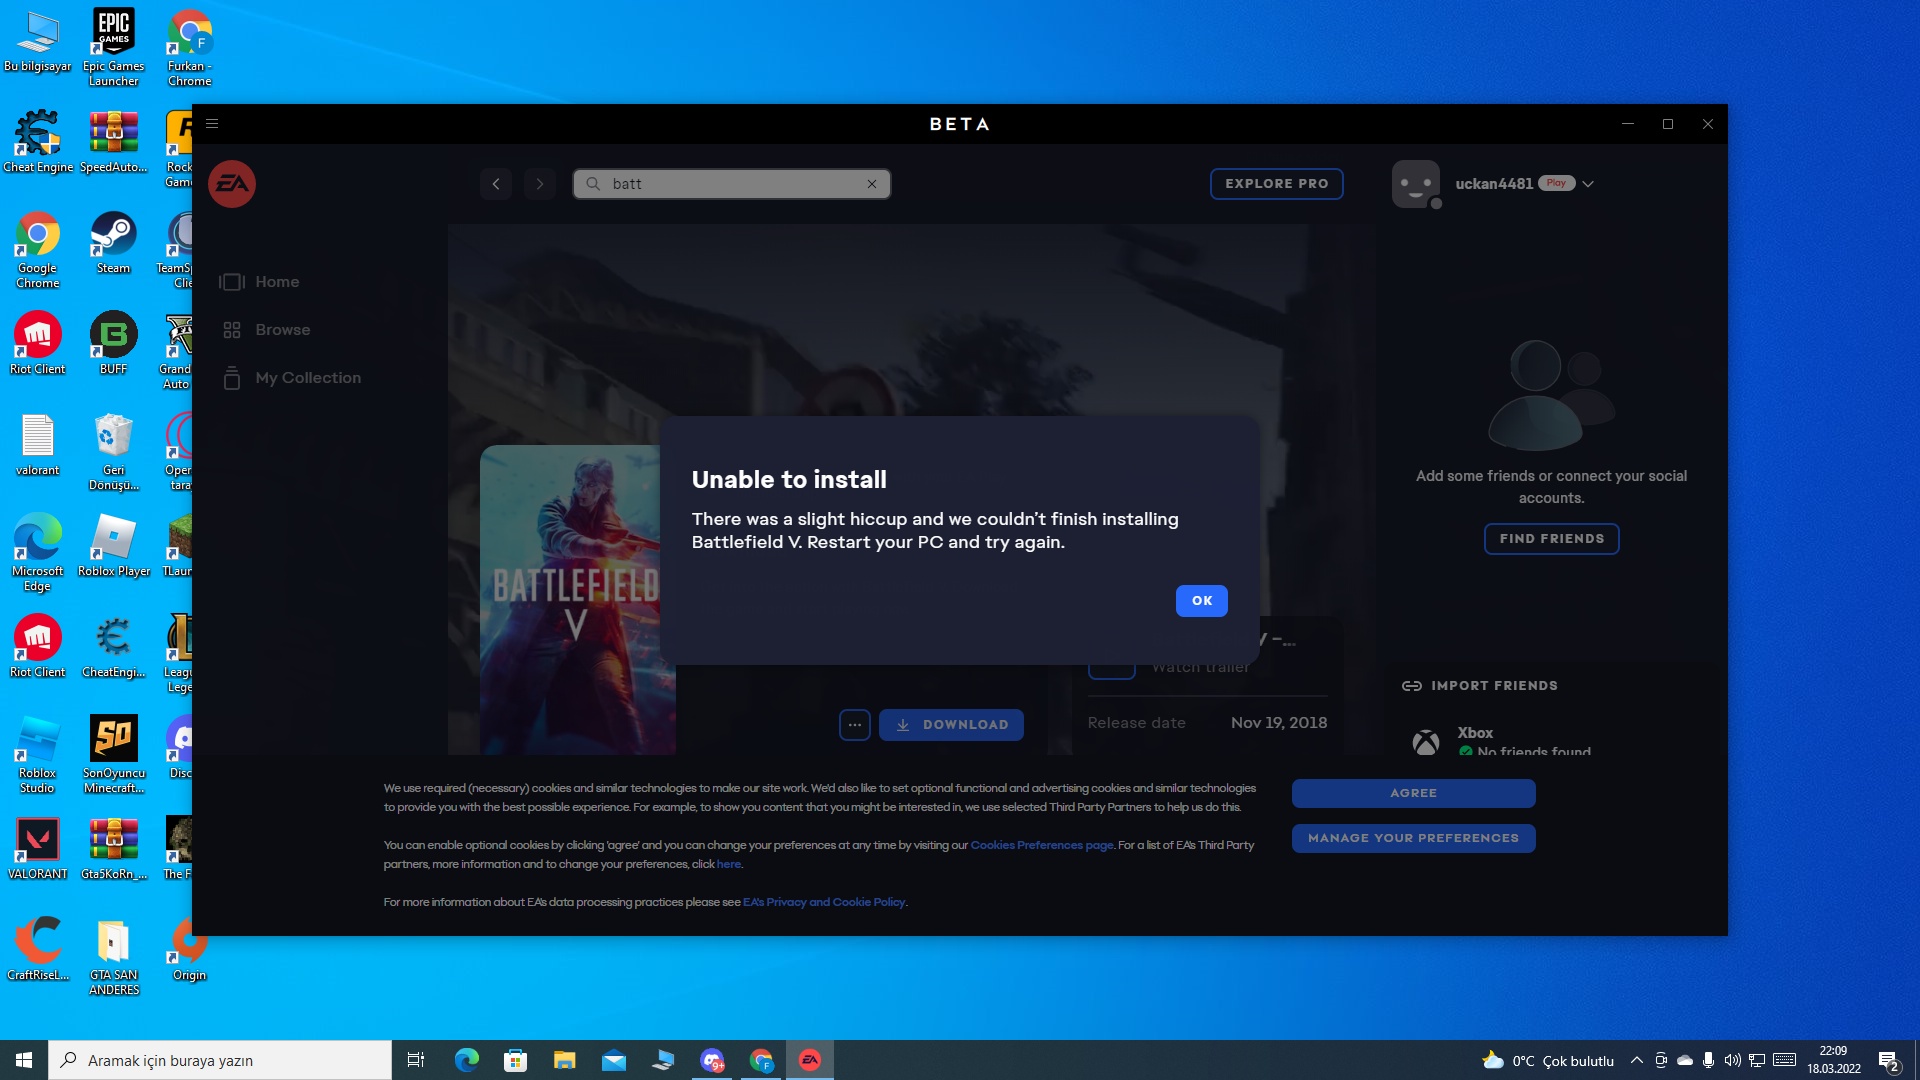Open Microsoft Store from the taskbar
This screenshot has height=1080, width=1920.
click(x=516, y=1060)
